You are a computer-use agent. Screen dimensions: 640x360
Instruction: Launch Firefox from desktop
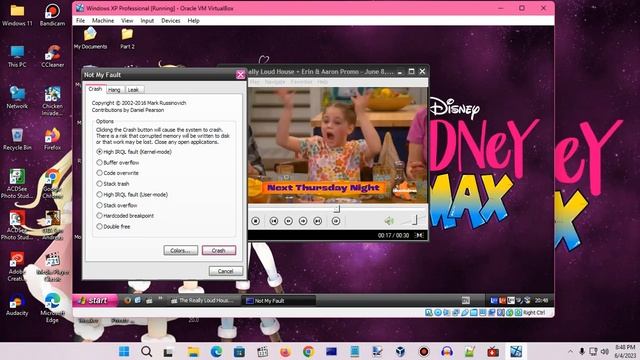point(53,139)
